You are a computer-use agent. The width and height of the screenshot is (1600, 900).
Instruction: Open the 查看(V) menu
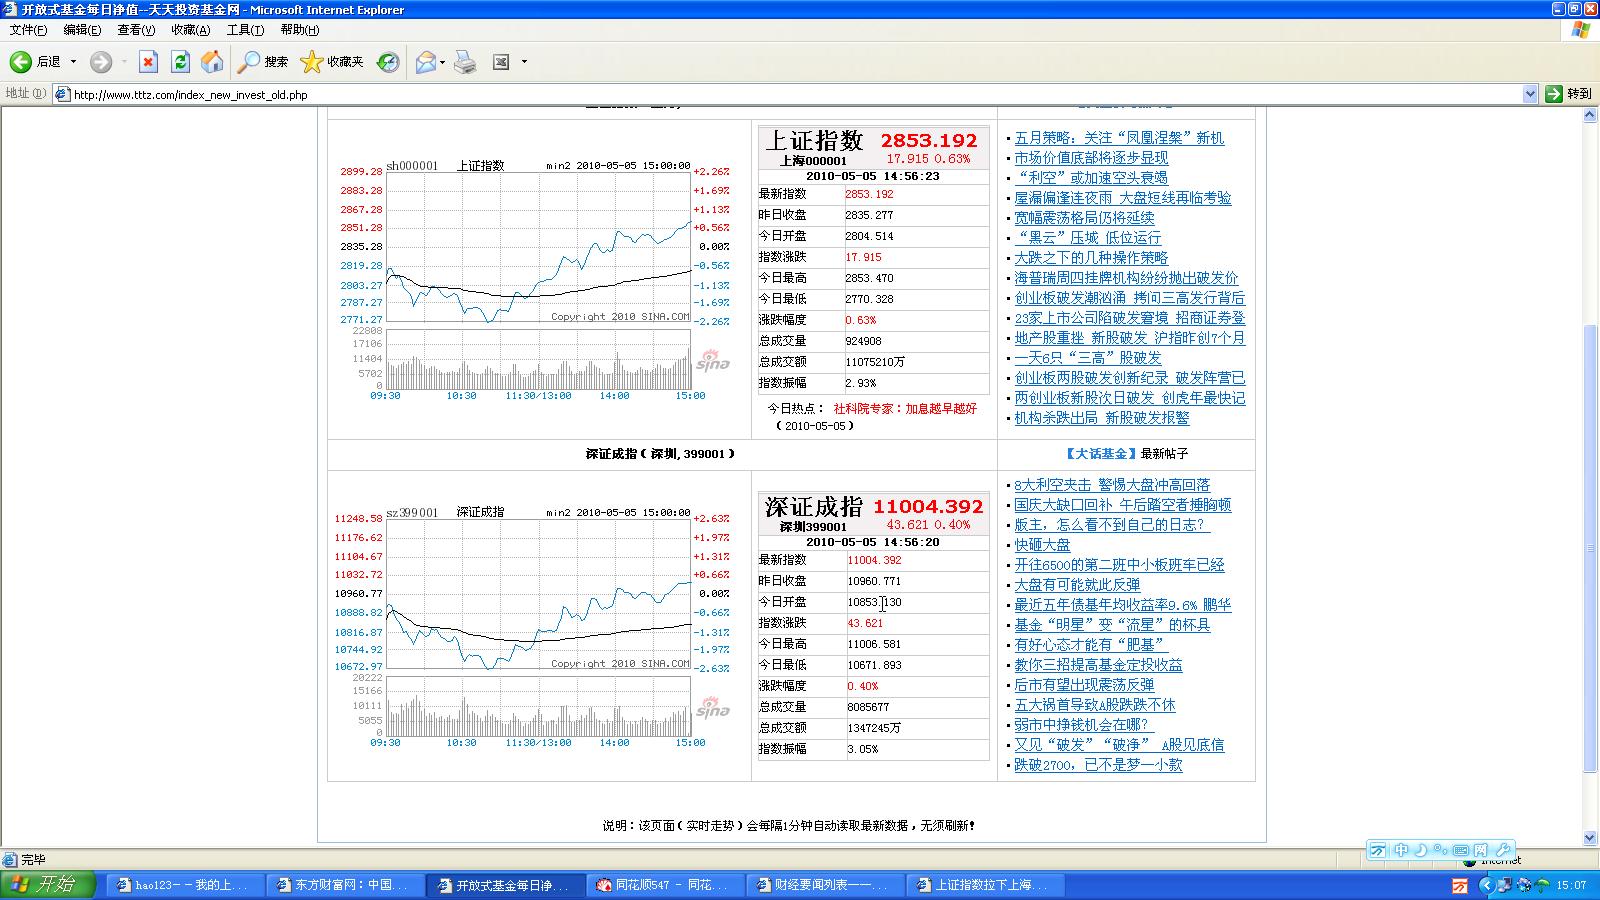point(136,30)
